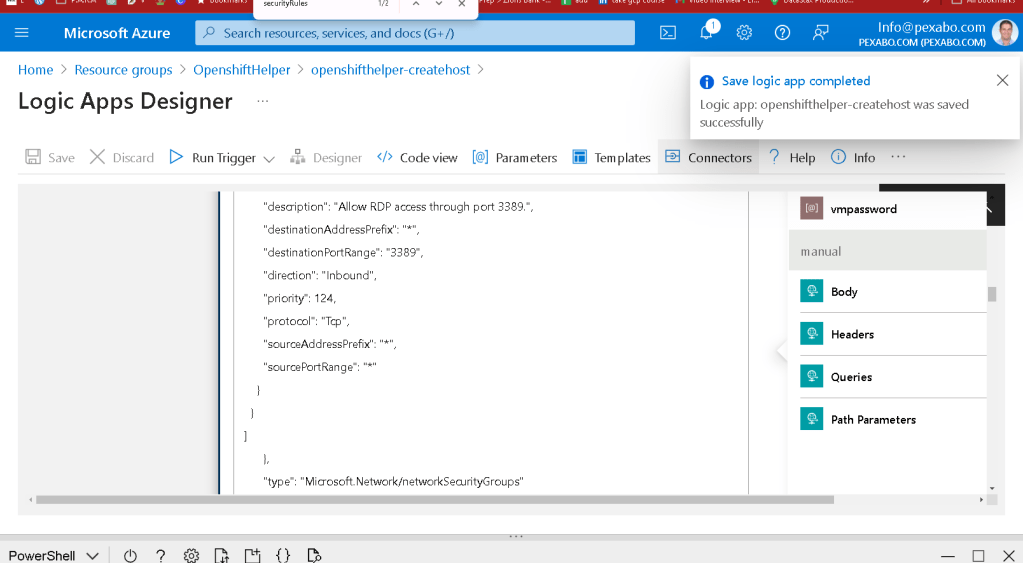Go to Home breadcrumb
The image size is (1023, 563).
pyautogui.click(x=35, y=70)
